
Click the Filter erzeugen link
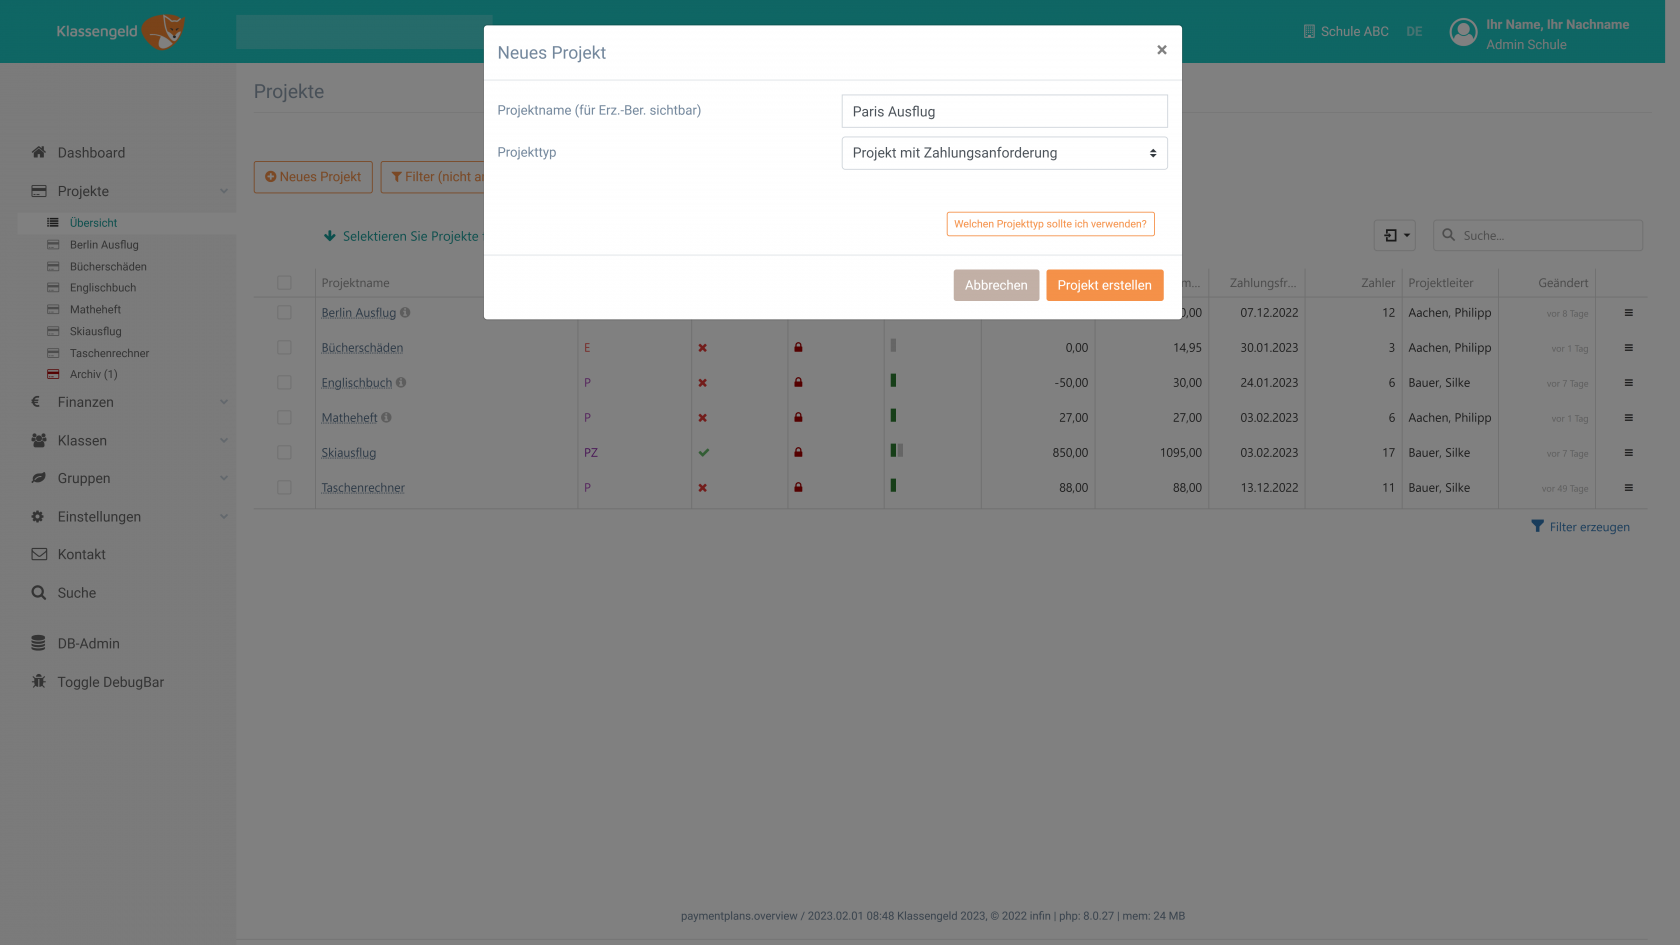1580,527
